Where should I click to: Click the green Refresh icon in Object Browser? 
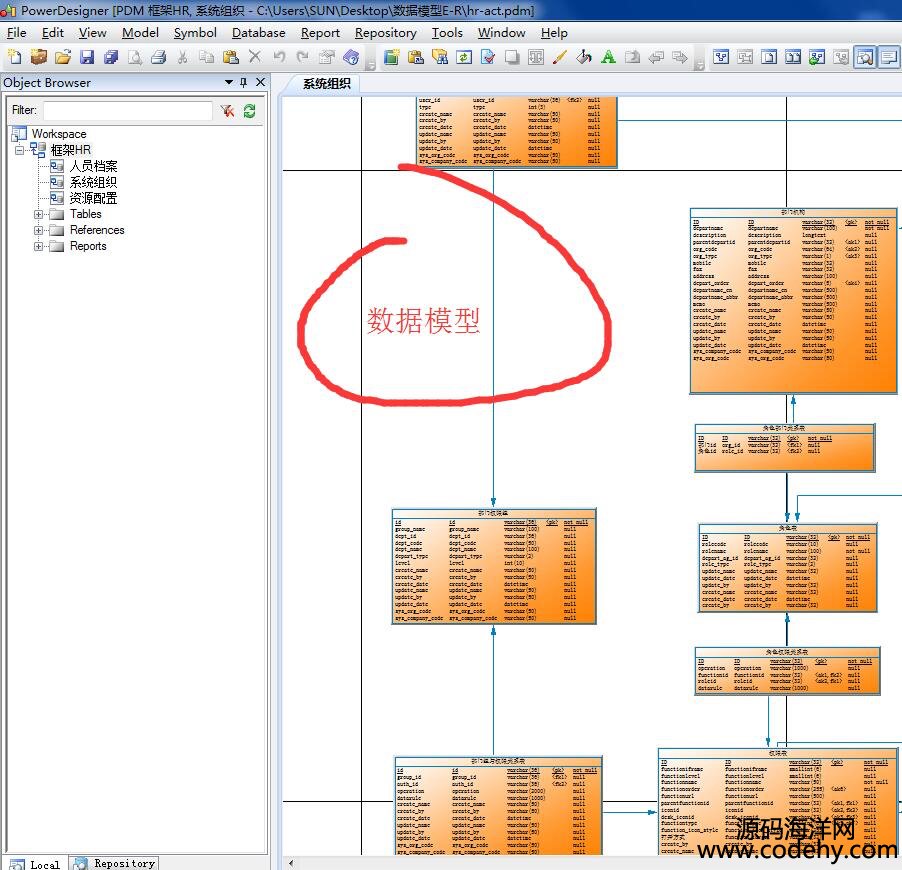249,110
